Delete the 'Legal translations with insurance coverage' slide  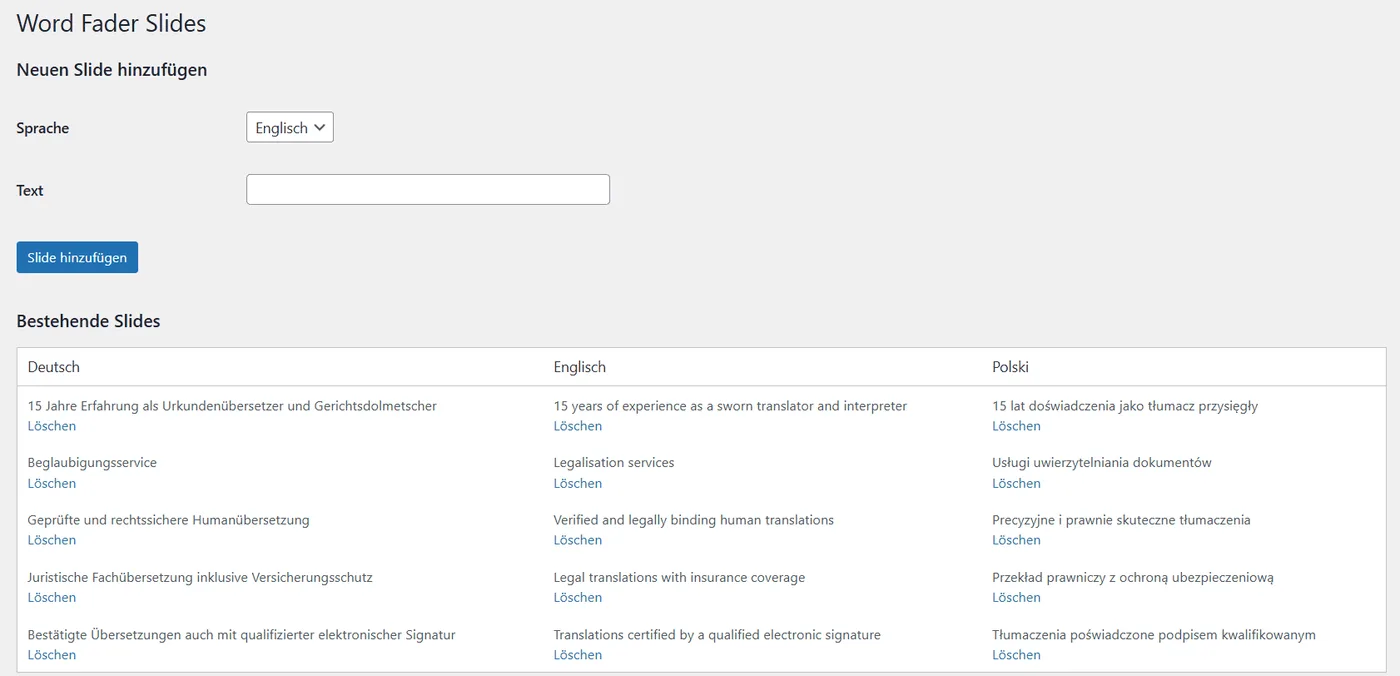[578, 597]
